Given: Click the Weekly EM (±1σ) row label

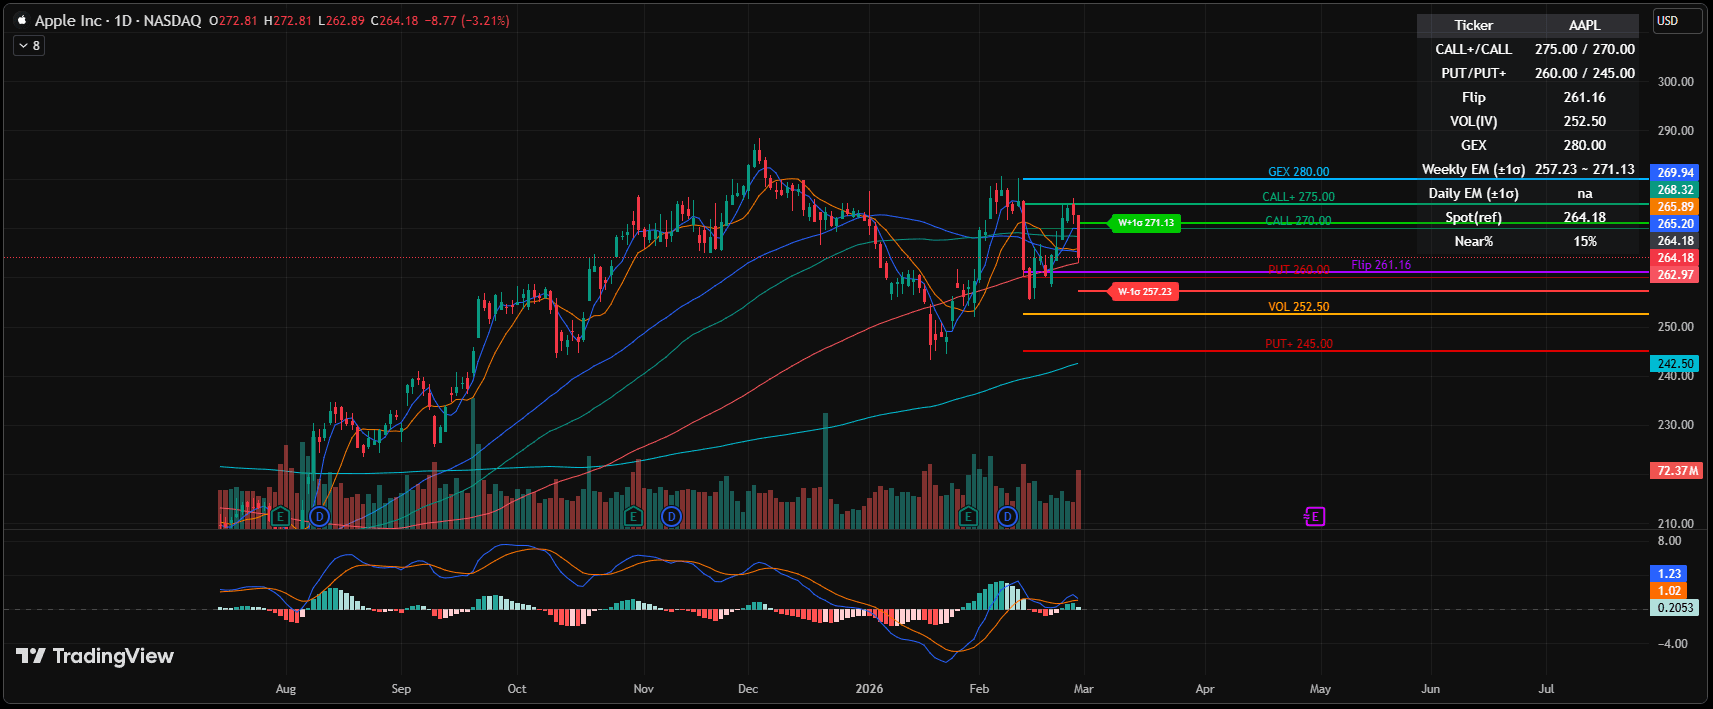Looking at the screenshot, I should (x=1473, y=169).
